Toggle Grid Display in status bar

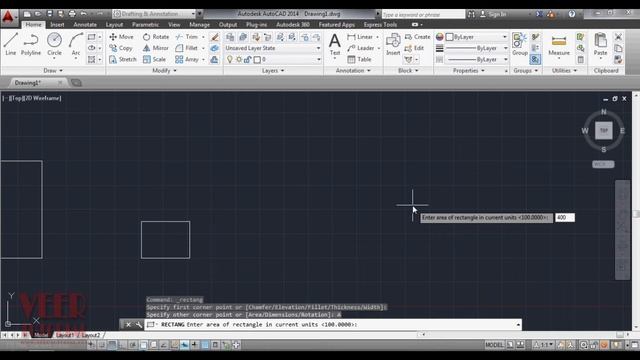coord(112,345)
